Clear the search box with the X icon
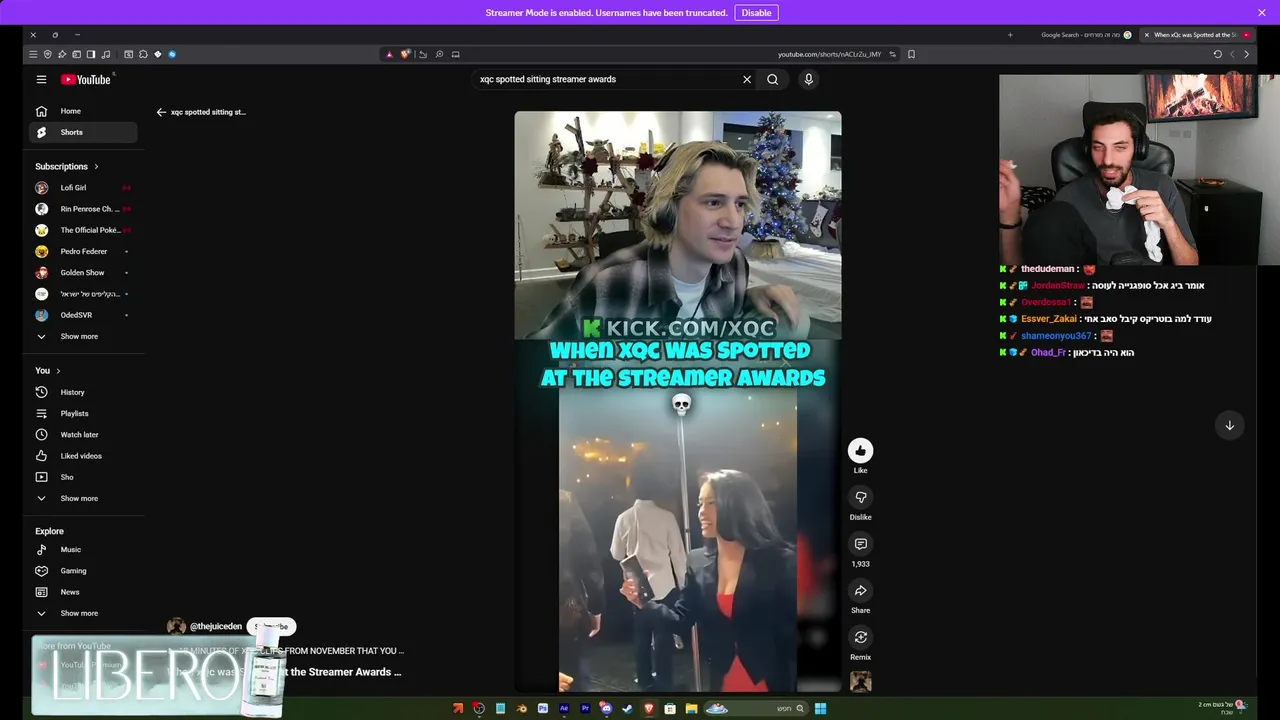Image resolution: width=1280 pixels, height=720 pixels. tap(746, 79)
